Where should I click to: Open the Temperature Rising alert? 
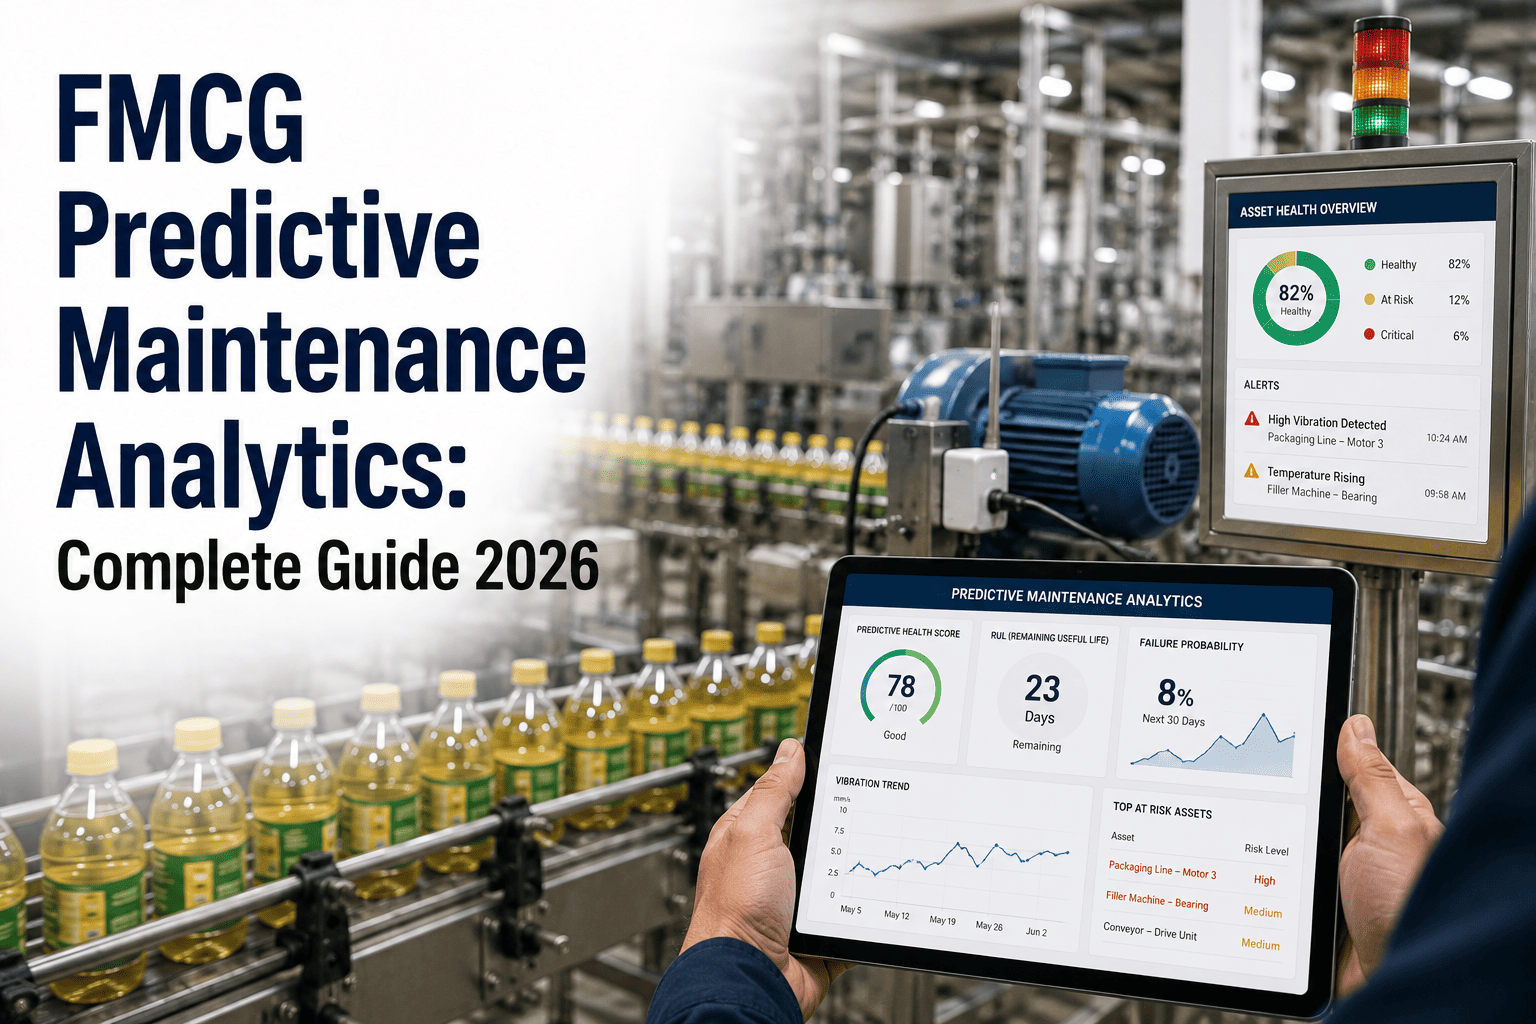(x=1355, y=484)
